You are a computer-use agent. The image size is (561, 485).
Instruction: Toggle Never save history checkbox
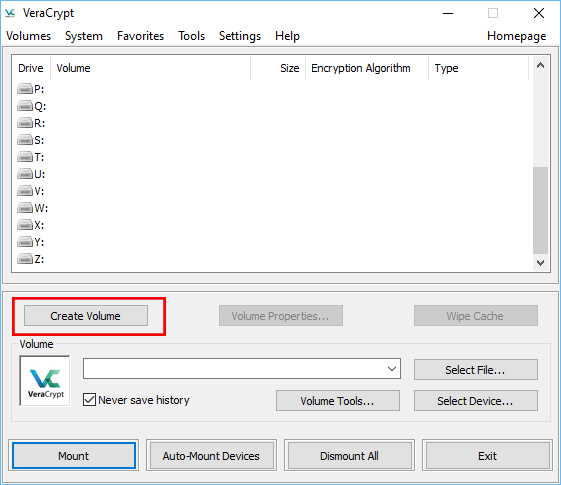[x=89, y=400]
